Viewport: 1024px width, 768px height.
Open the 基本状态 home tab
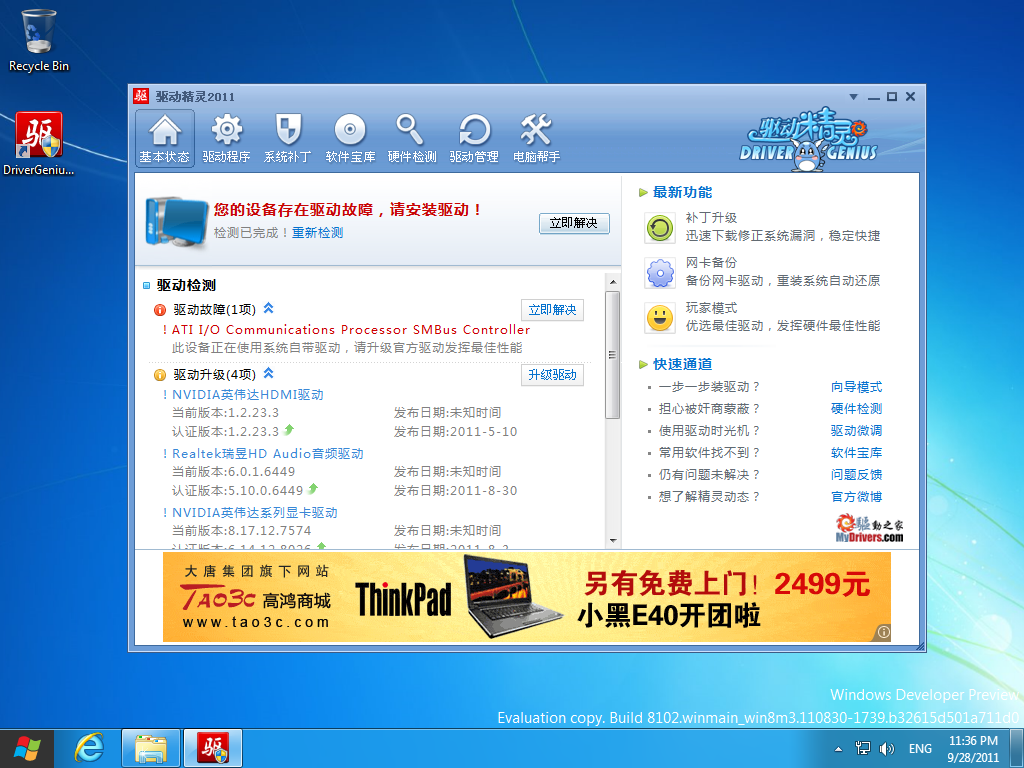click(x=165, y=138)
